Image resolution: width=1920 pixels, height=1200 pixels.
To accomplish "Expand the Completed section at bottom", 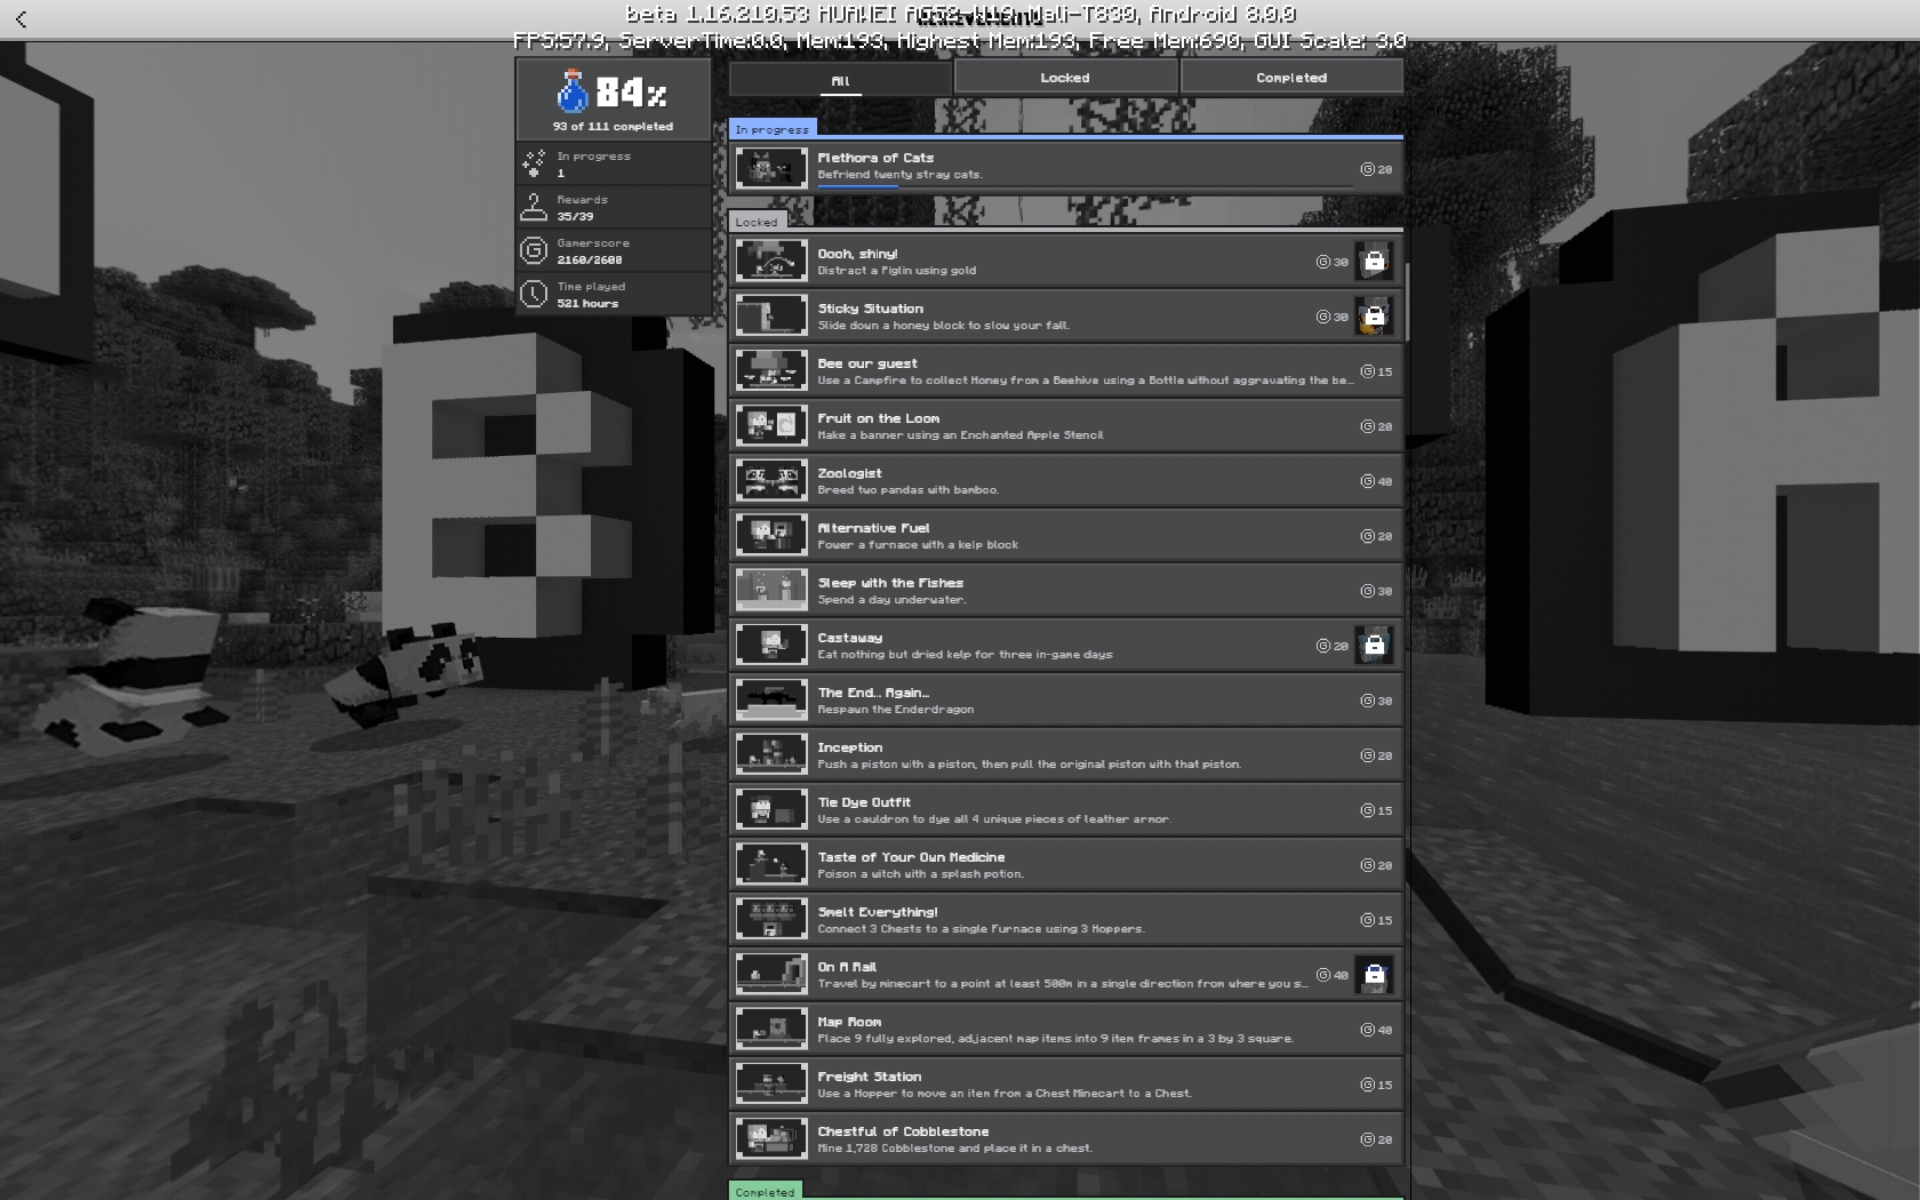I will pyautogui.click(x=765, y=1191).
